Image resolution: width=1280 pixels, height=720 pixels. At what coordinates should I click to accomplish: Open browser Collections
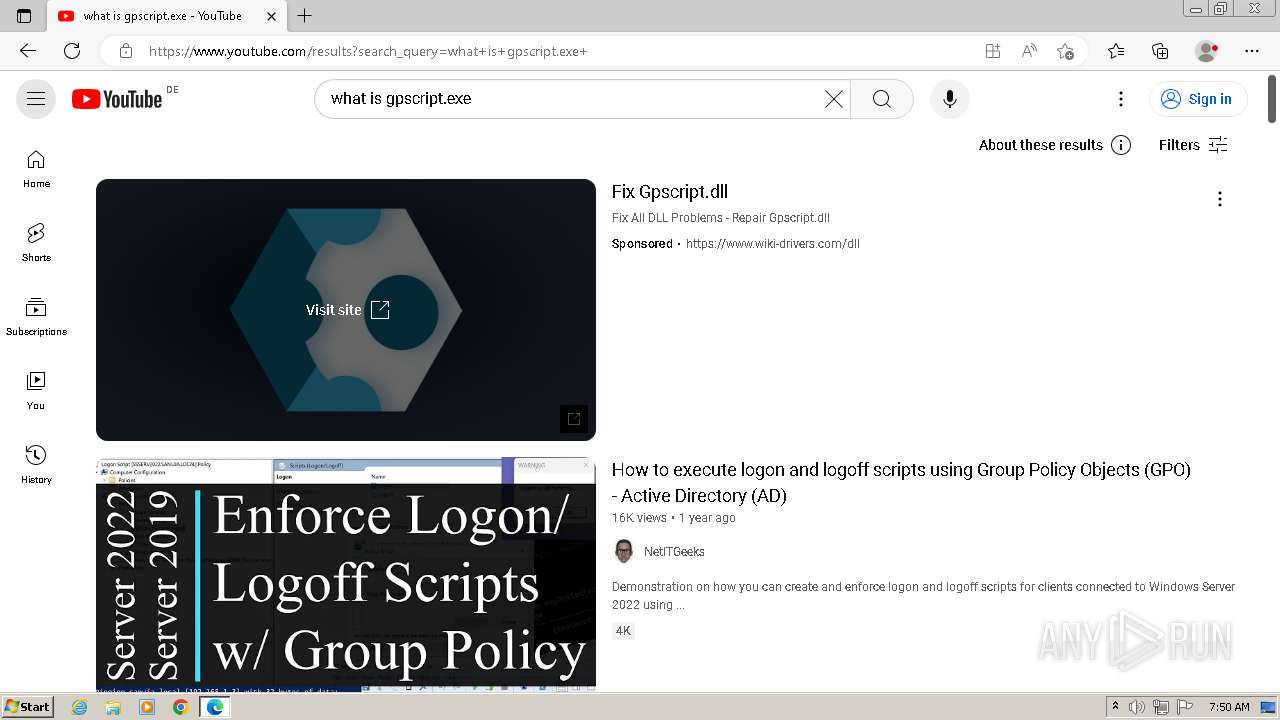tap(1160, 51)
